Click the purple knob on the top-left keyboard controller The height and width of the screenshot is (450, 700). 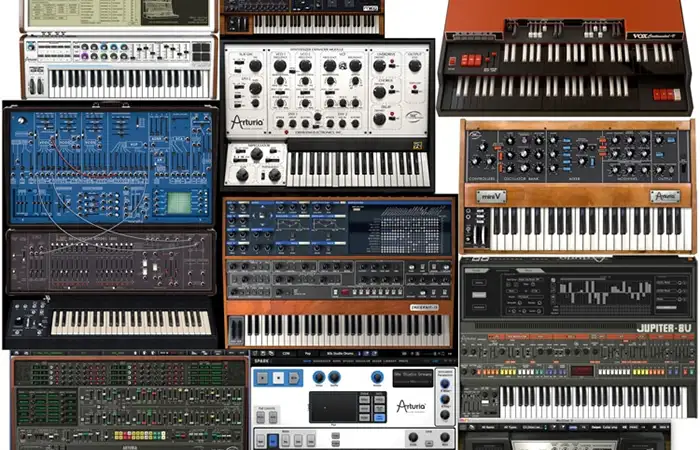tap(84, 56)
